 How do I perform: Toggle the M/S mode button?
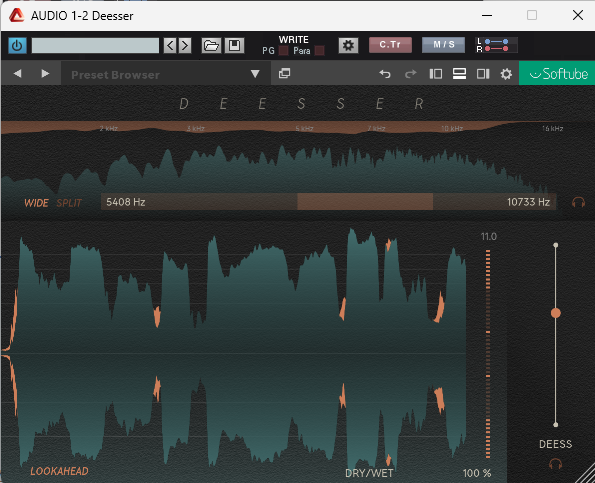click(443, 45)
